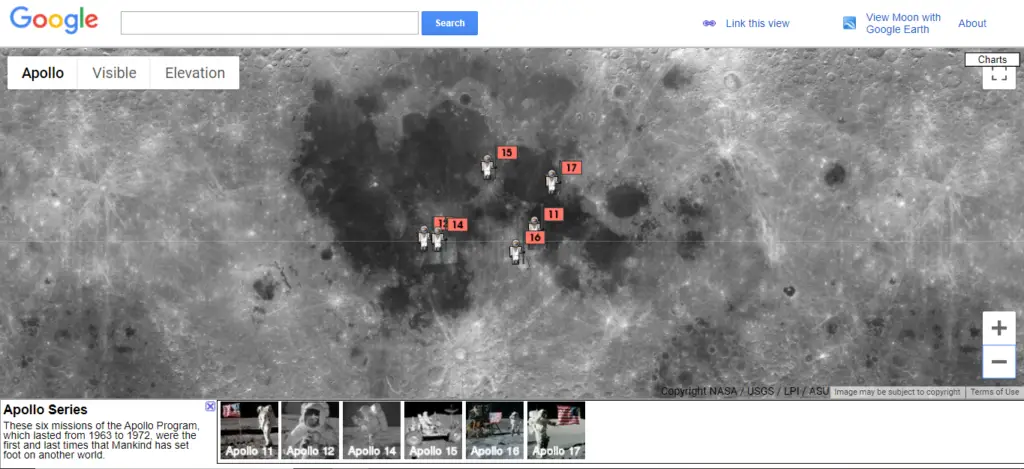Open the Apollo 12 thumbnail
This screenshot has width=1024, height=469.
pos(310,430)
